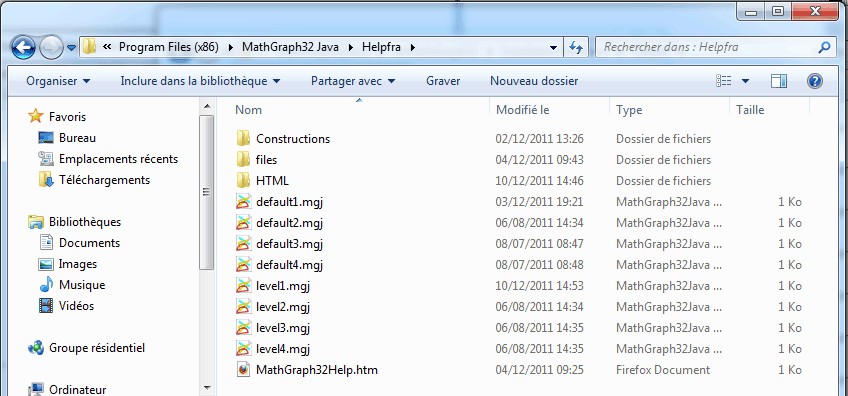Click the default4.mgj file icon
The image size is (848, 396).
pyautogui.click(x=244, y=265)
